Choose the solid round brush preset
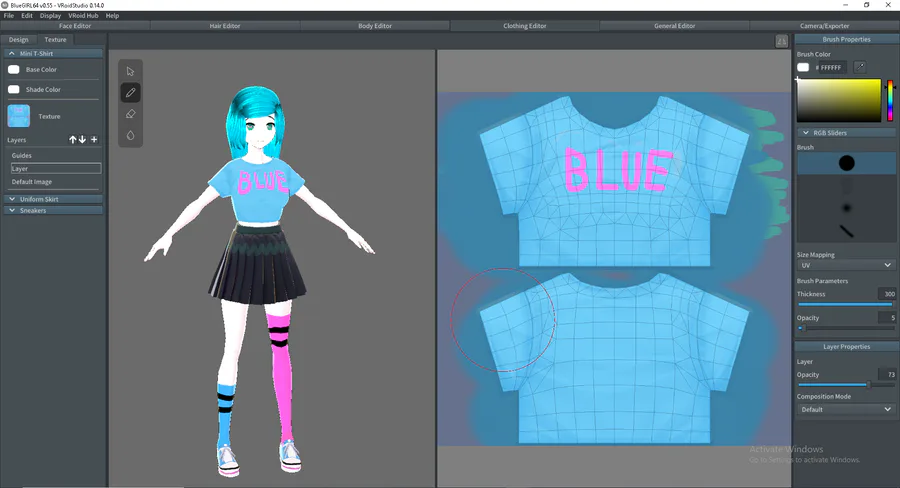900x488 pixels. click(x=847, y=163)
